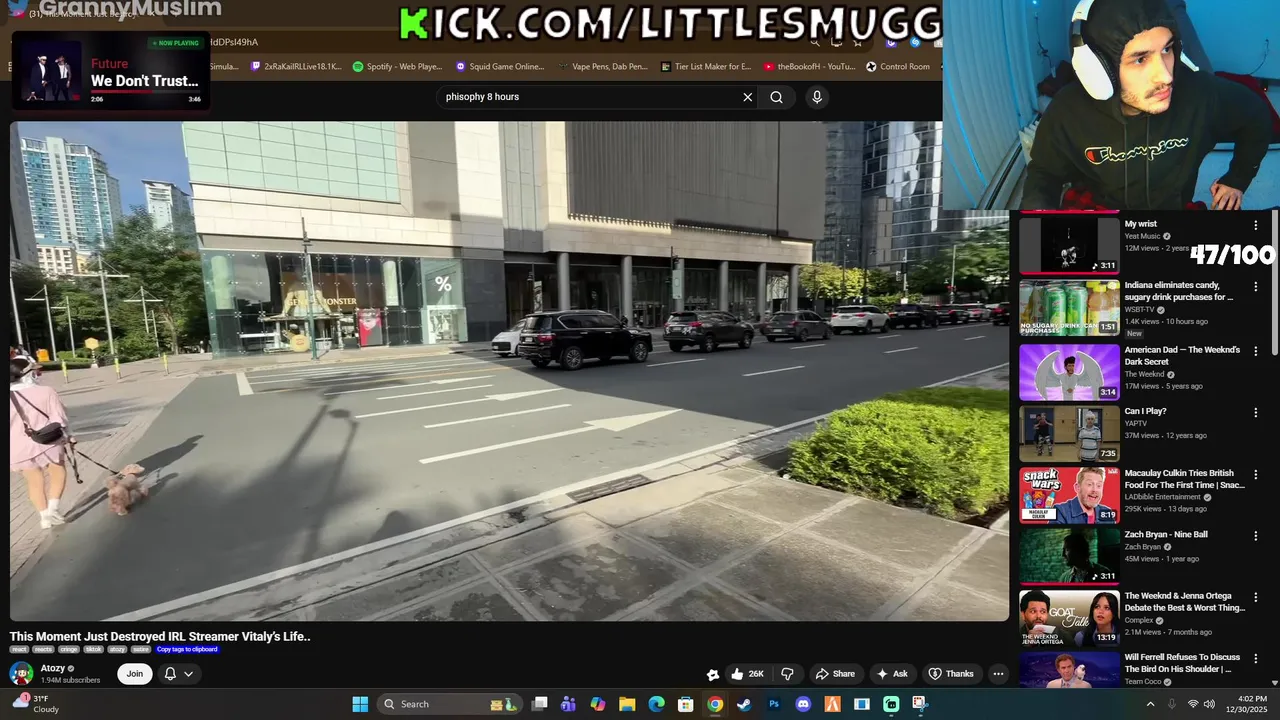Click the Ask button under the video
Viewport: 1280px width, 720px height.
[x=891, y=674]
